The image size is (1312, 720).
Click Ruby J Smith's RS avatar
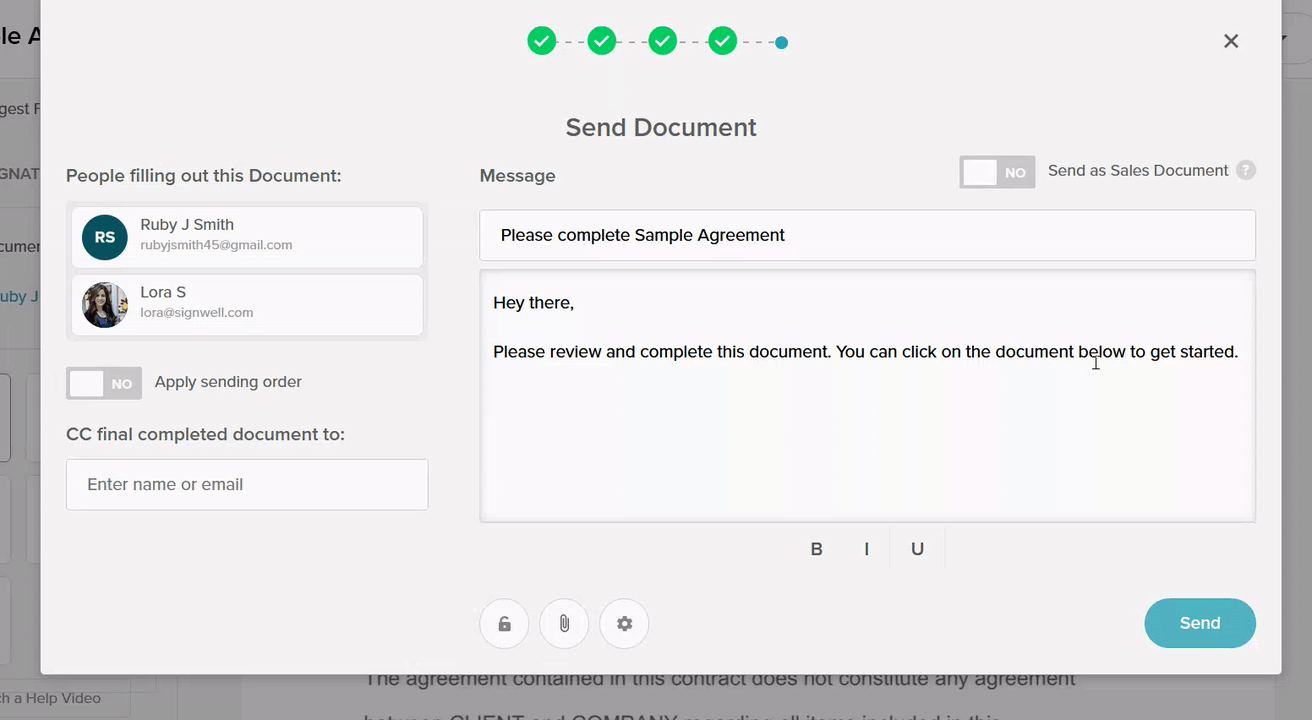pos(104,237)
